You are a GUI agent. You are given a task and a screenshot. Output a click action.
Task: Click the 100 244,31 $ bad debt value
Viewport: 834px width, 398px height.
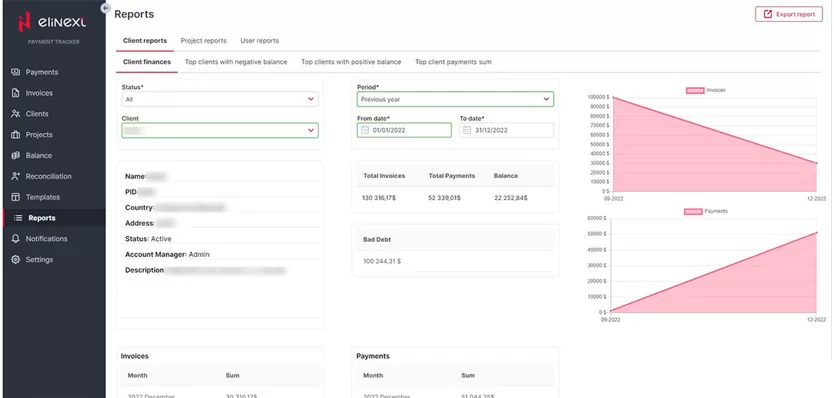click(x=382, y=261)
